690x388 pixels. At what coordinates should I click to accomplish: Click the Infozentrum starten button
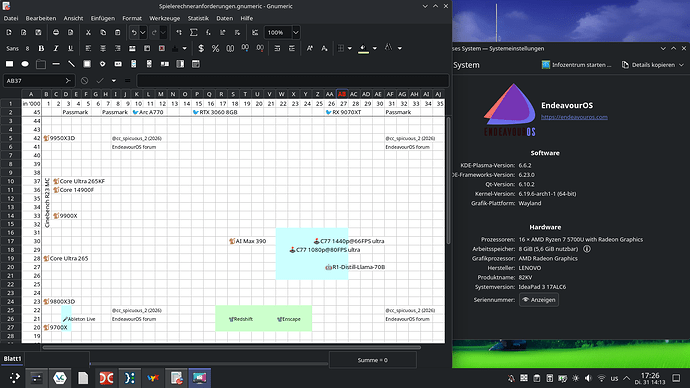point(576,65)
